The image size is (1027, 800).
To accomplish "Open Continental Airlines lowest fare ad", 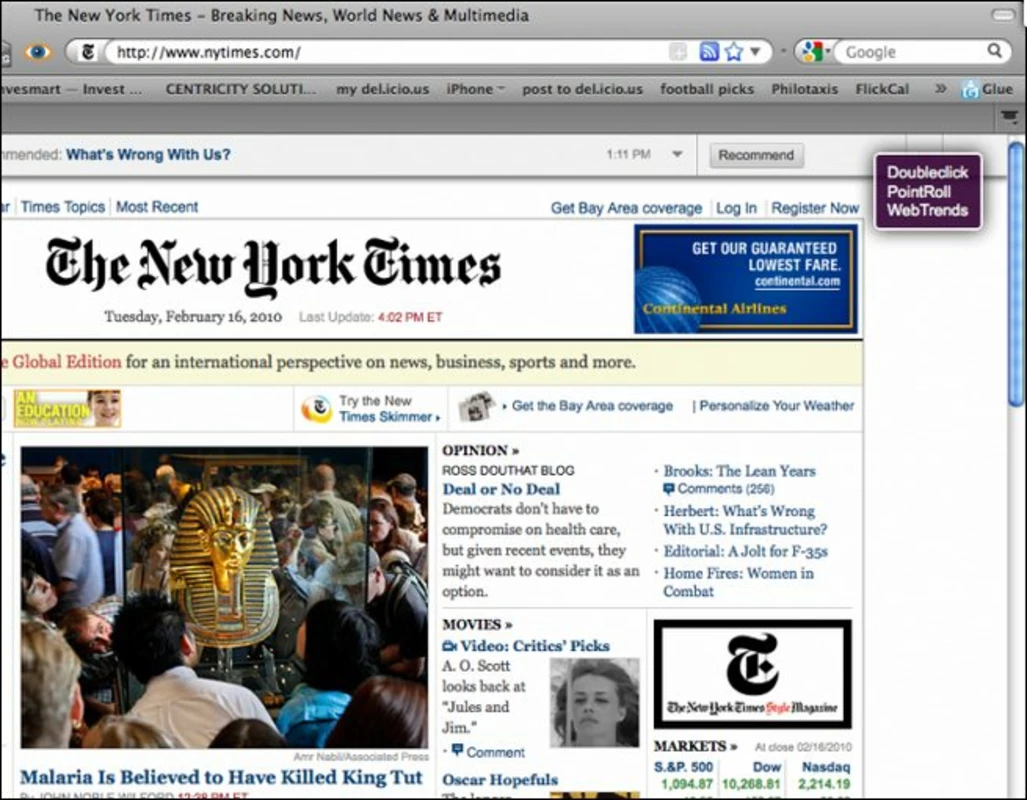I will (745, 279).
